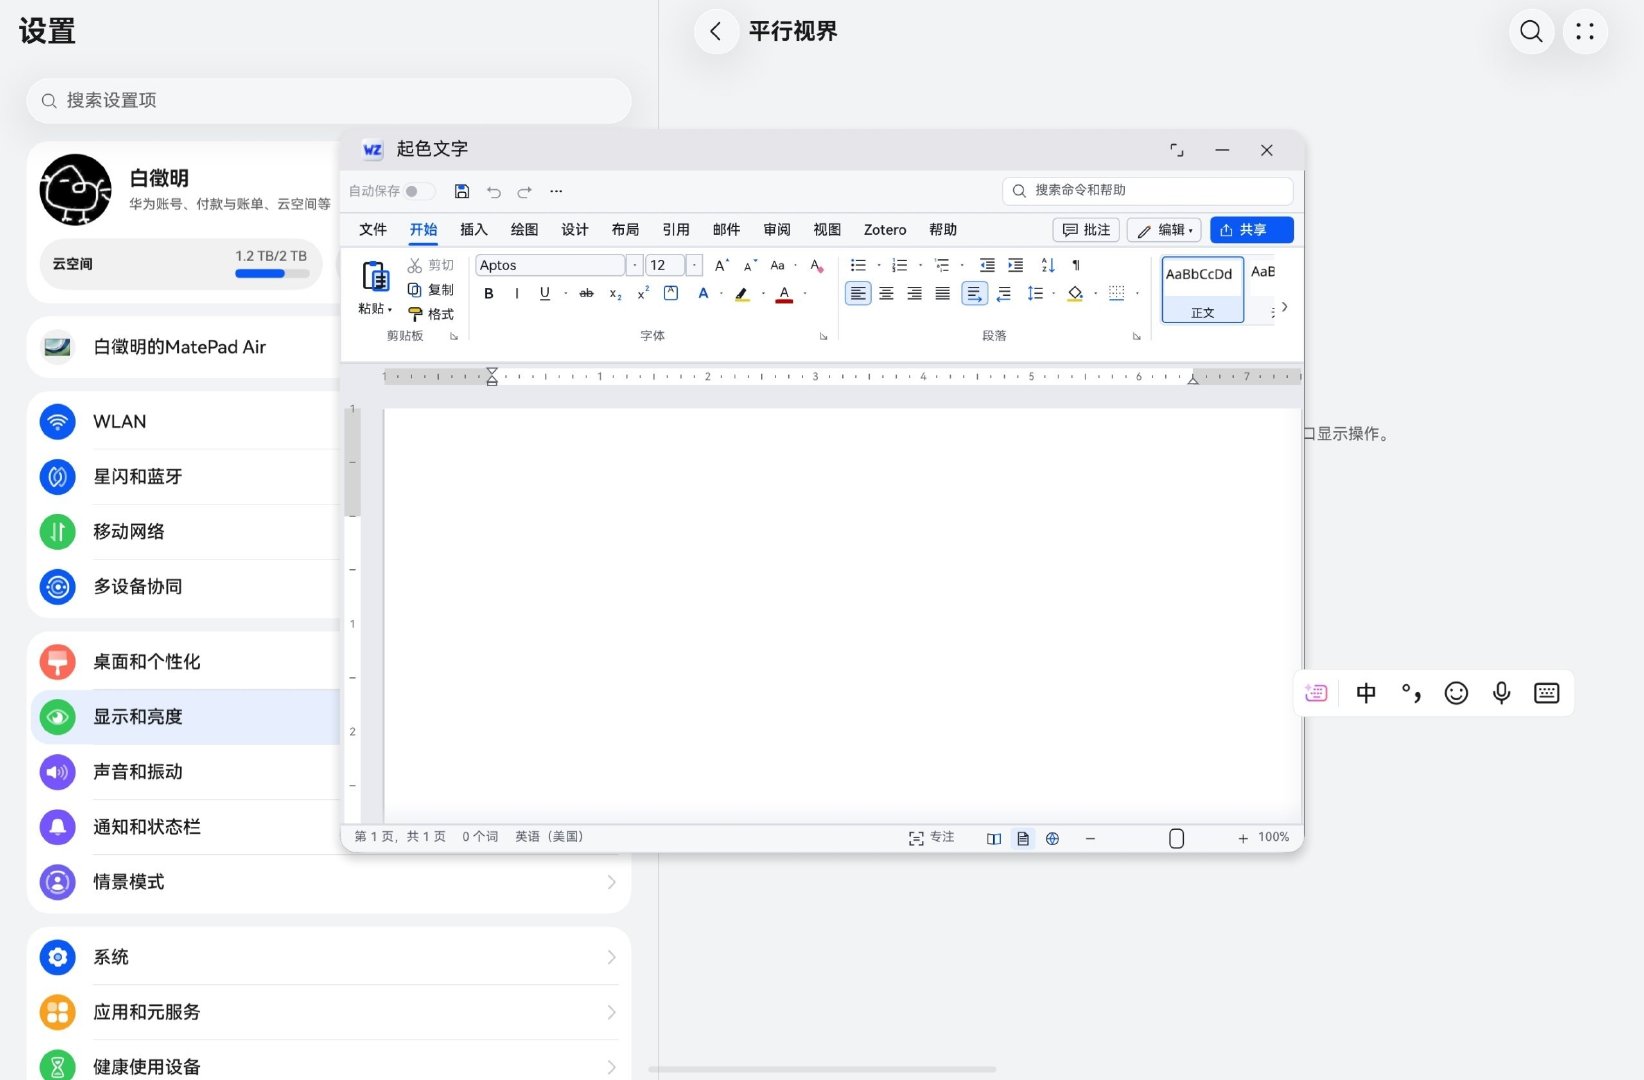1644x1080 pixels.
Task: Click the Save icon in quick access toolbar
Action: click(x=462, y=191)
